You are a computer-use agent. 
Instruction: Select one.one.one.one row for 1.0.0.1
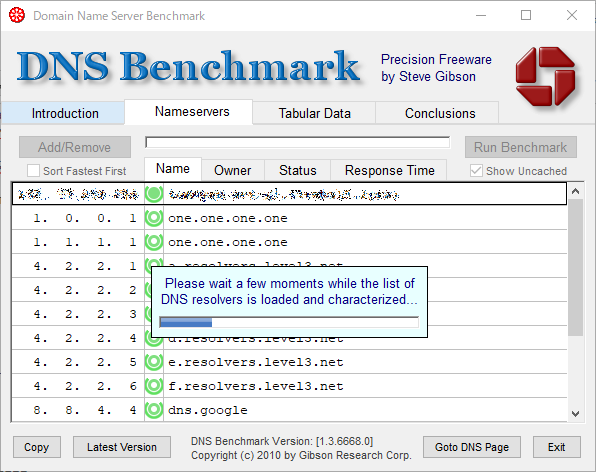(x=289, y=218)
